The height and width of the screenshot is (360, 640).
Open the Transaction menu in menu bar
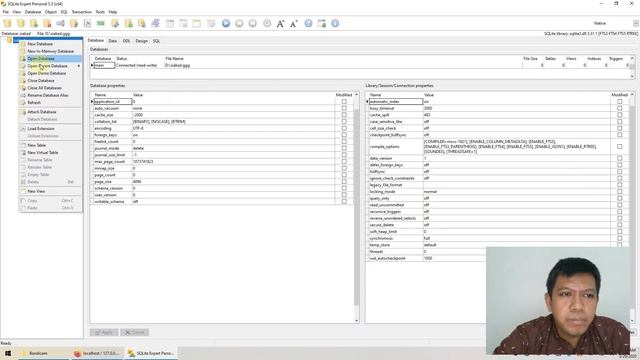(82, 12)
